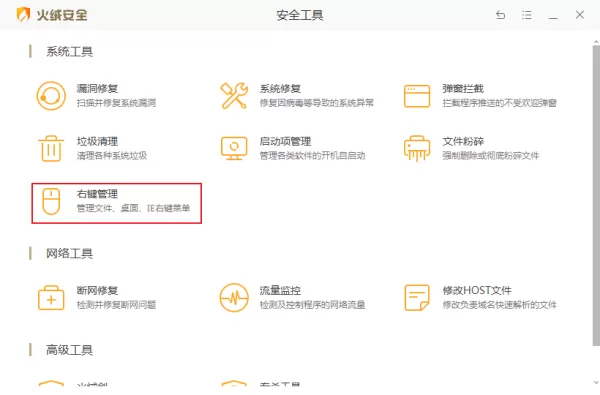600x395 pixels.
Task: Open the main menu list icon
Action: coord(527,15)
